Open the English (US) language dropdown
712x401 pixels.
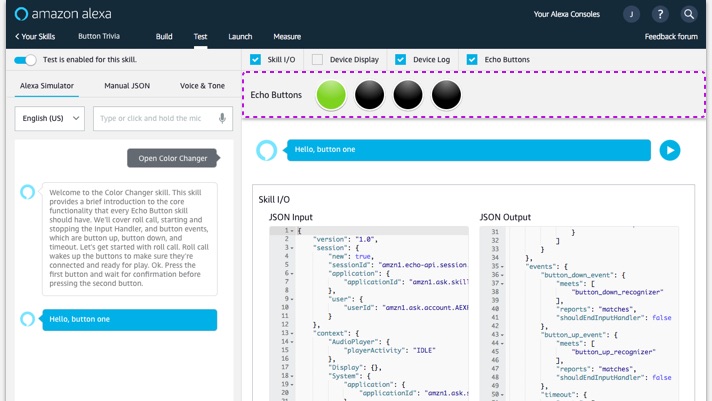[x=49, y=119]
